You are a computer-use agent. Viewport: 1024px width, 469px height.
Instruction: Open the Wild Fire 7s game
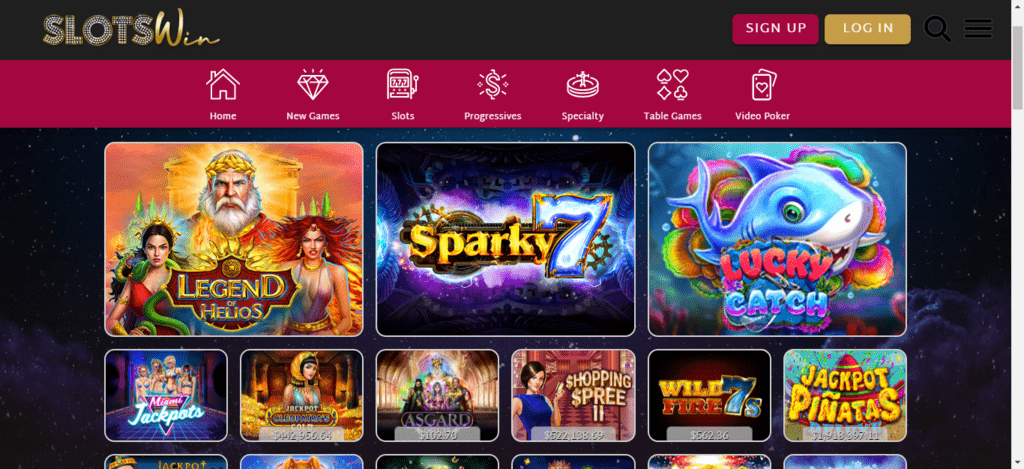pos(709,395)
